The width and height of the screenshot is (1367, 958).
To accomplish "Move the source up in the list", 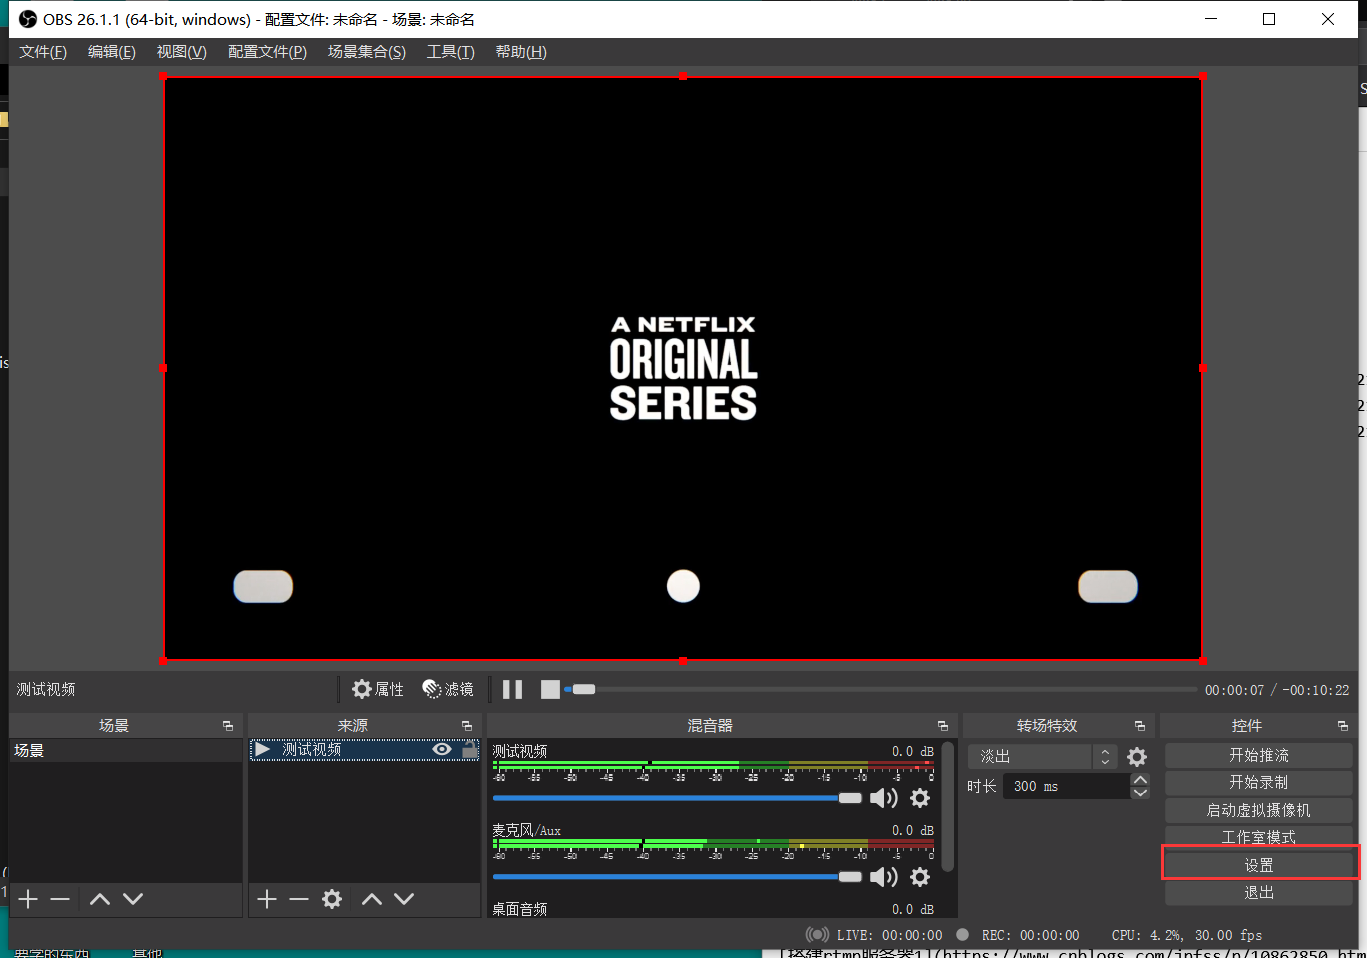I will coord(372,899).
